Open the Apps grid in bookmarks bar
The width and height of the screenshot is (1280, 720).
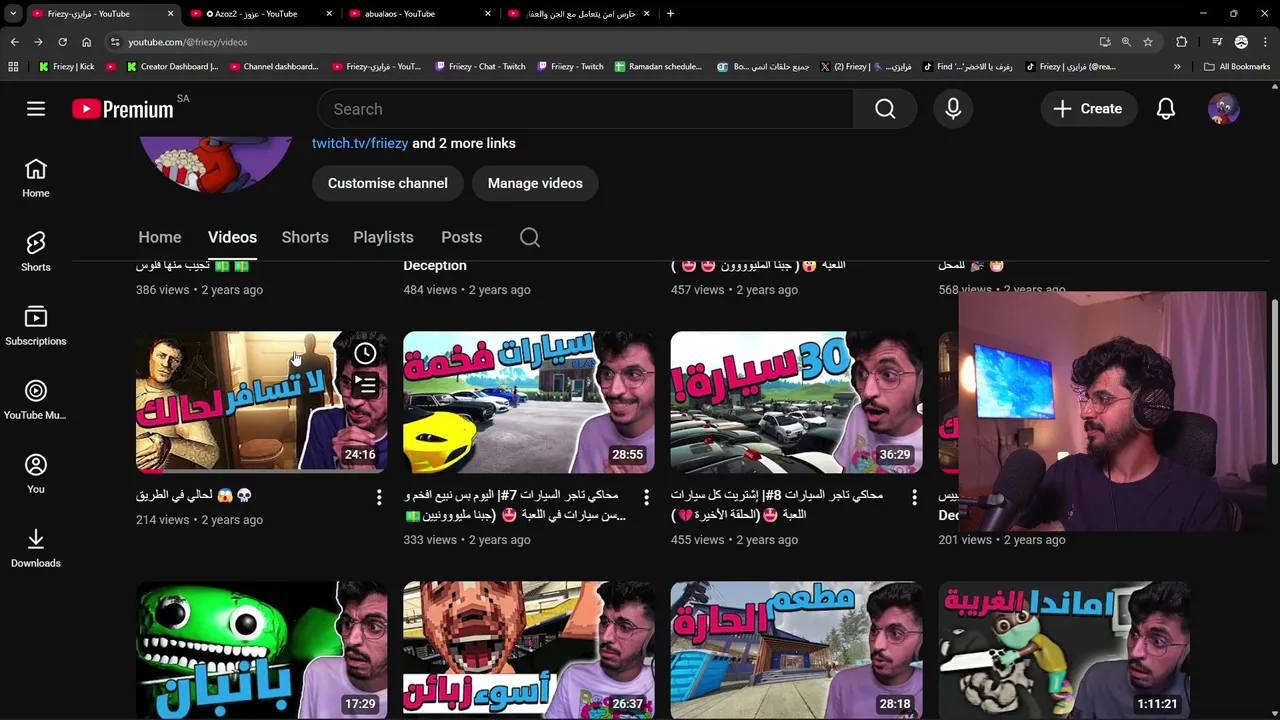(x=13, y=67)
